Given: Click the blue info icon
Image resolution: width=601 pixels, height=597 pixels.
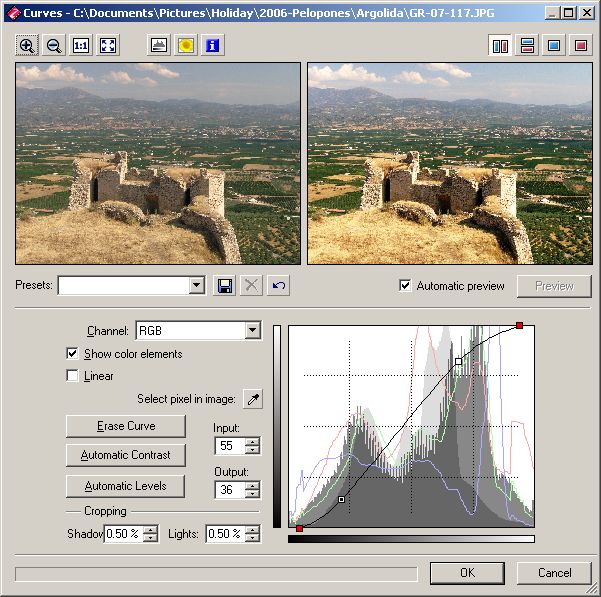Looking at the screenshot, I should point(211,46).
